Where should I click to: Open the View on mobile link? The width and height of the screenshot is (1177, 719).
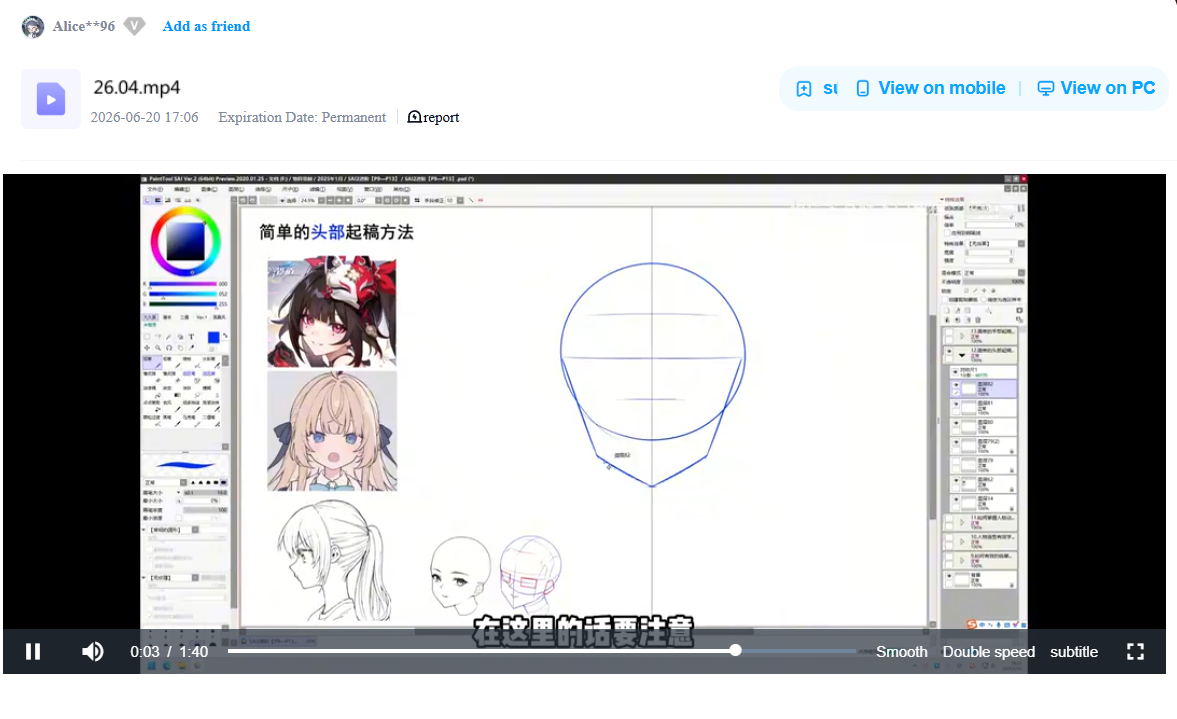pyautogui.click(x=941, y=89)
